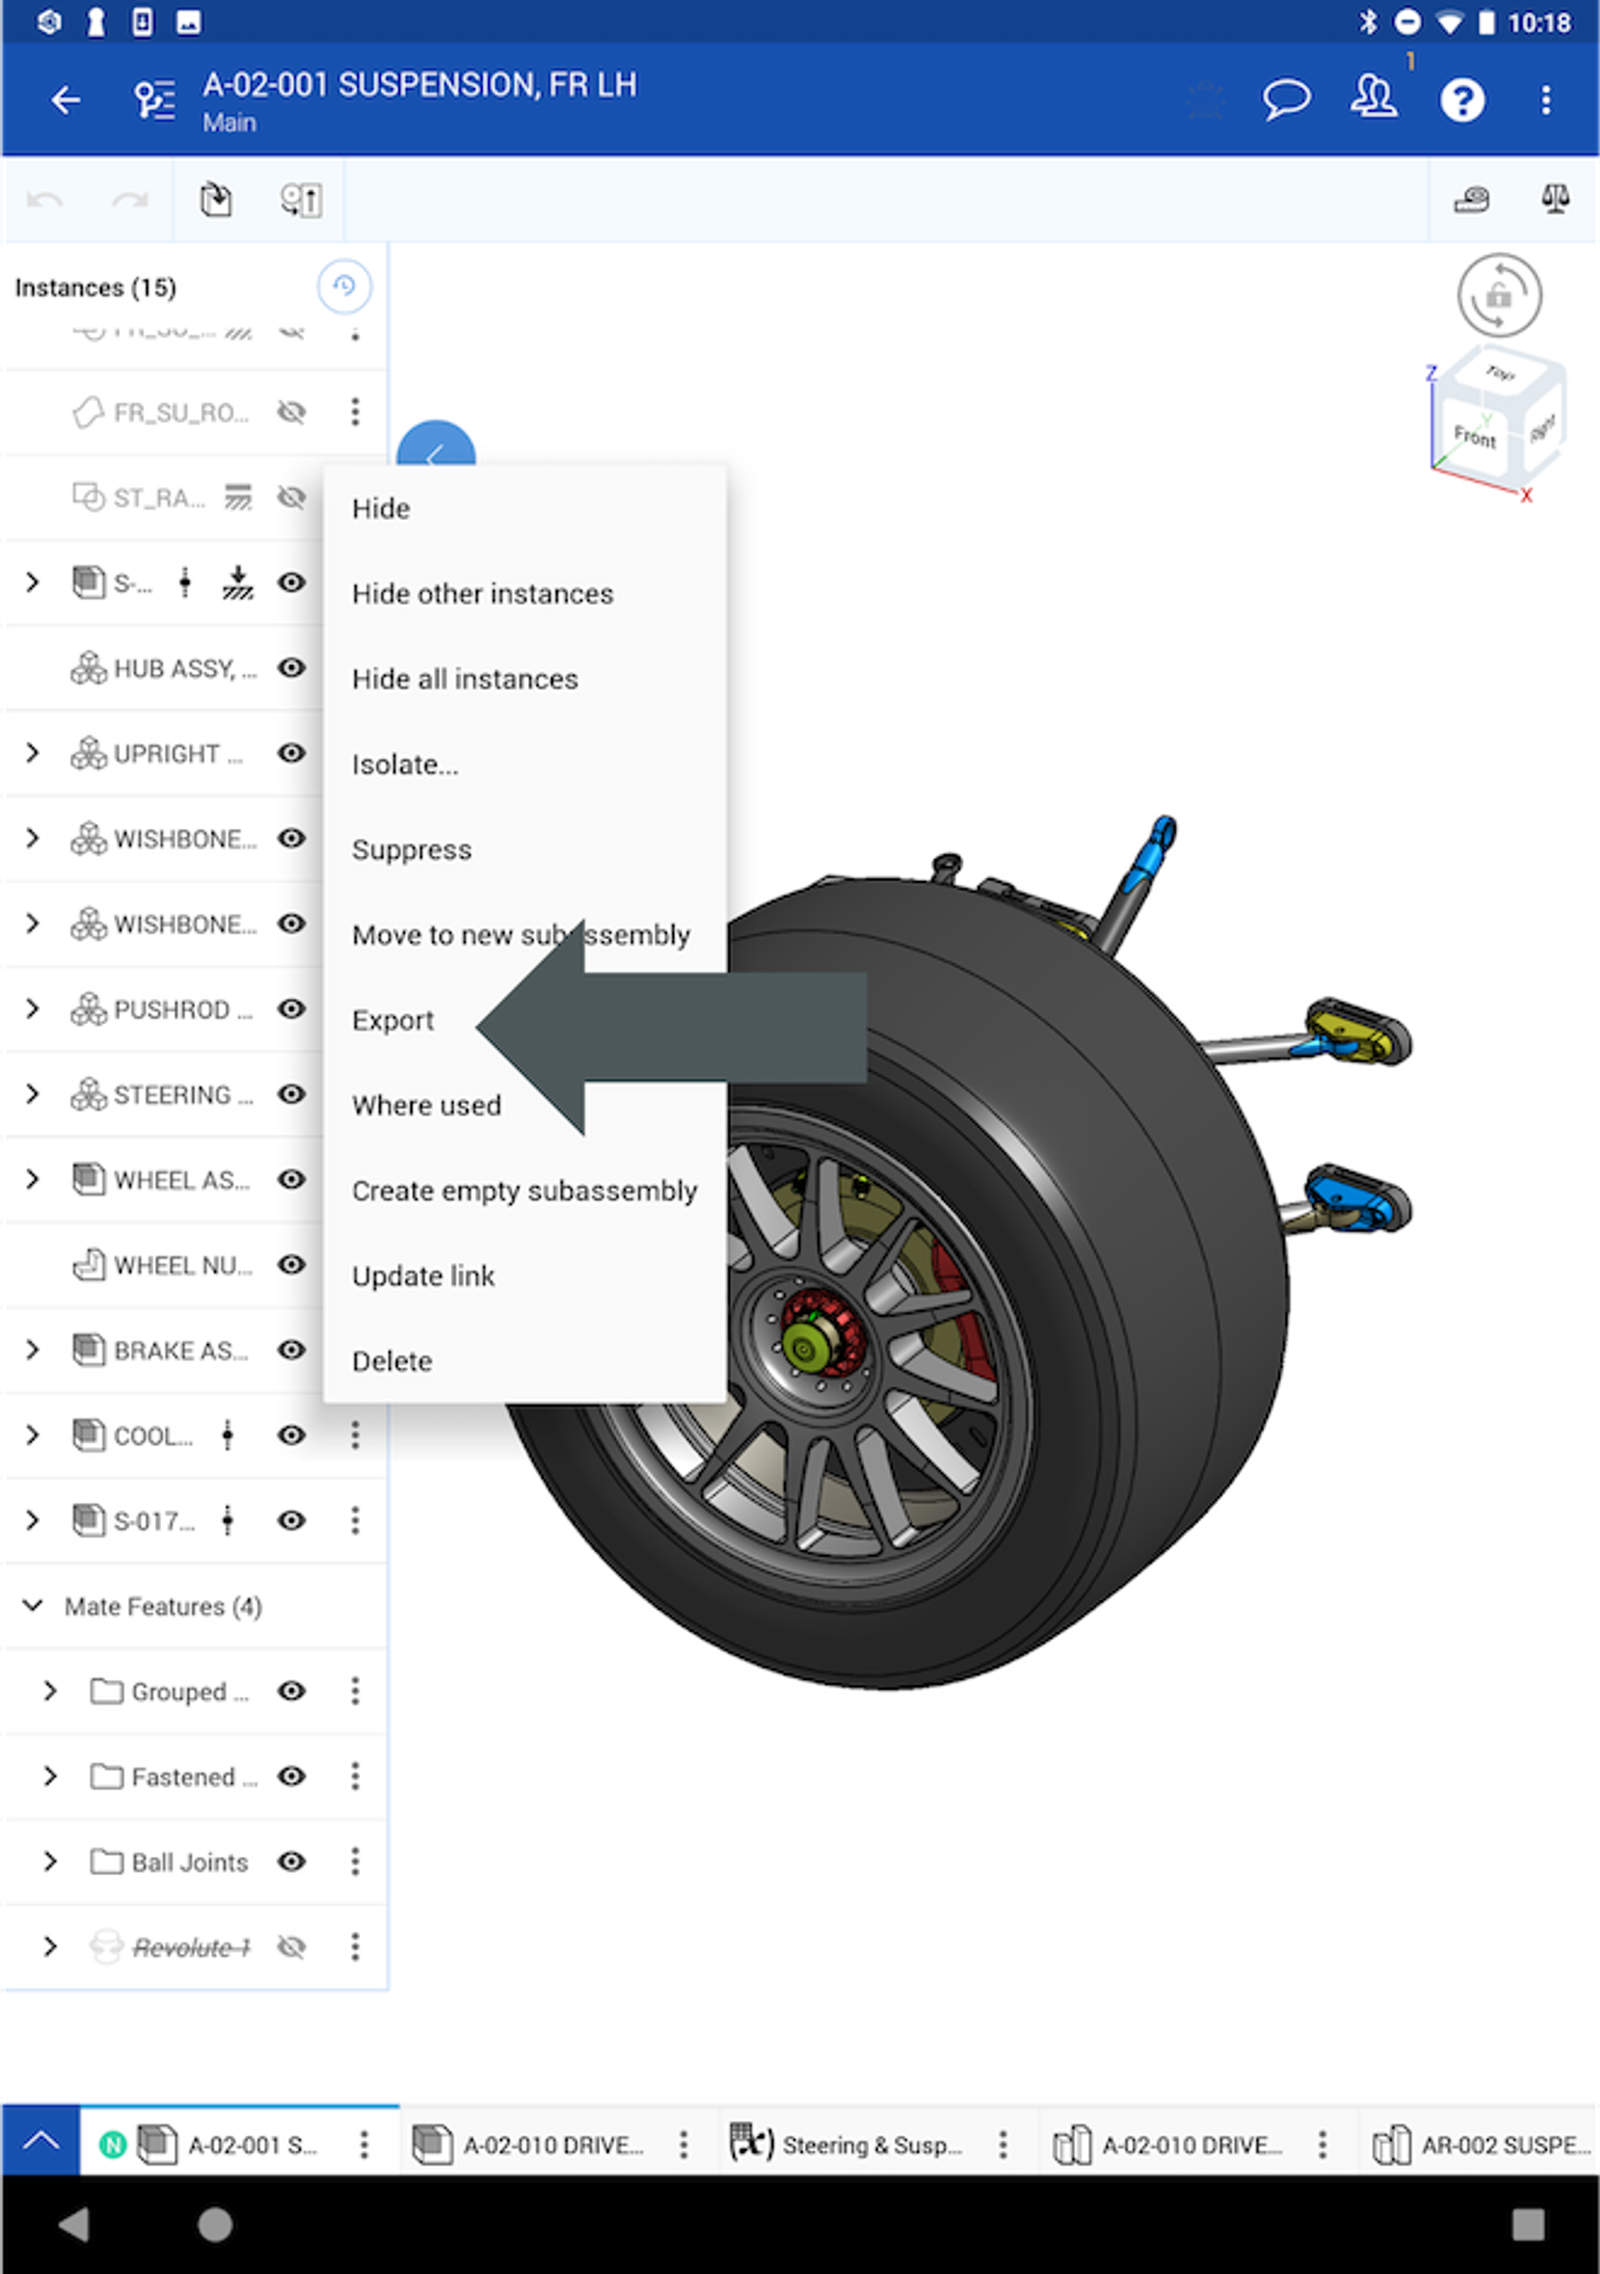Expand the Fastened mates folder

coord(50,1777)
